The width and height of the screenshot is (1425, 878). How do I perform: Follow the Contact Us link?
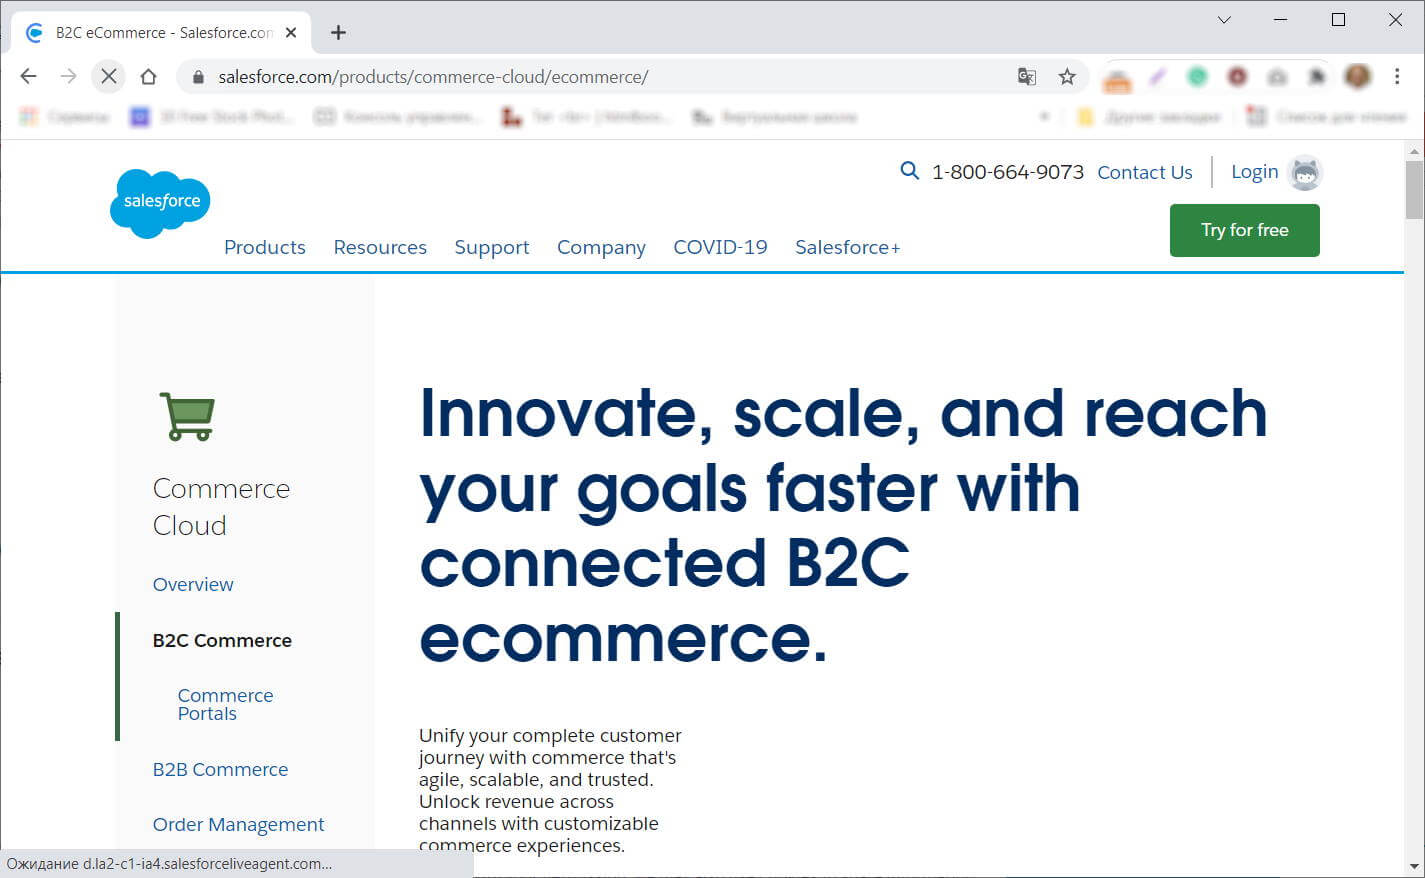tap(1144, 172)
